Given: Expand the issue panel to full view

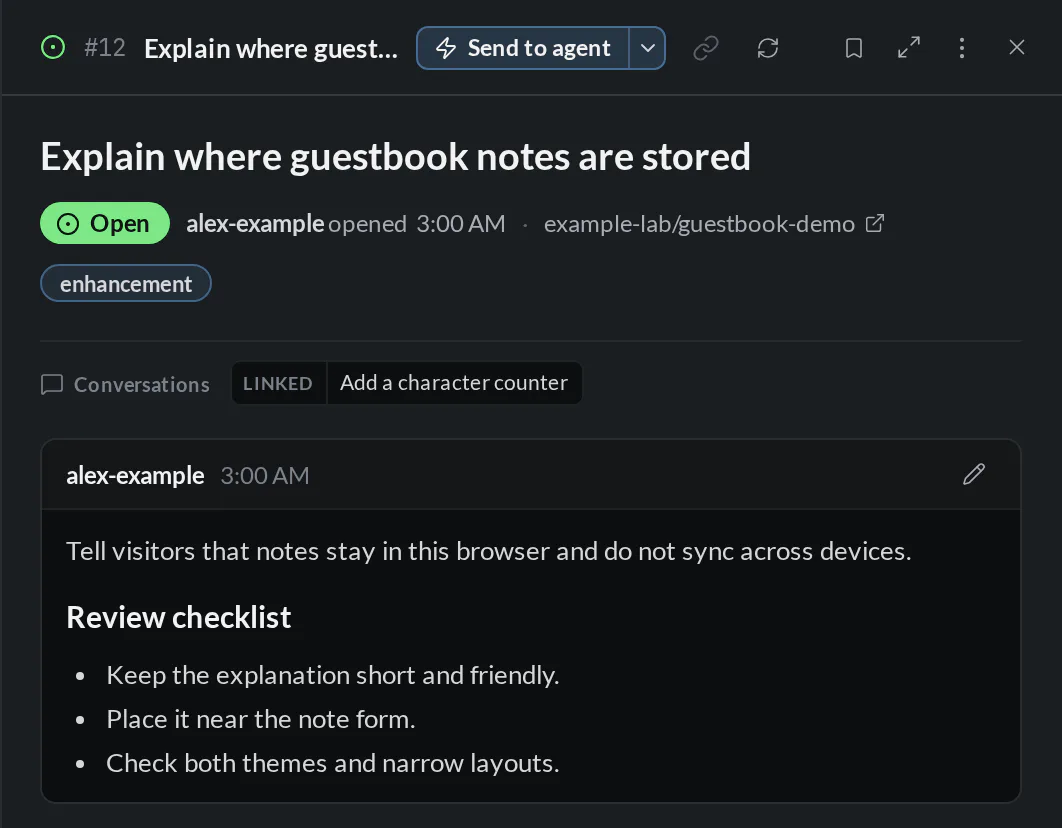Looking at the screenshot, I should tap(909, 47).
